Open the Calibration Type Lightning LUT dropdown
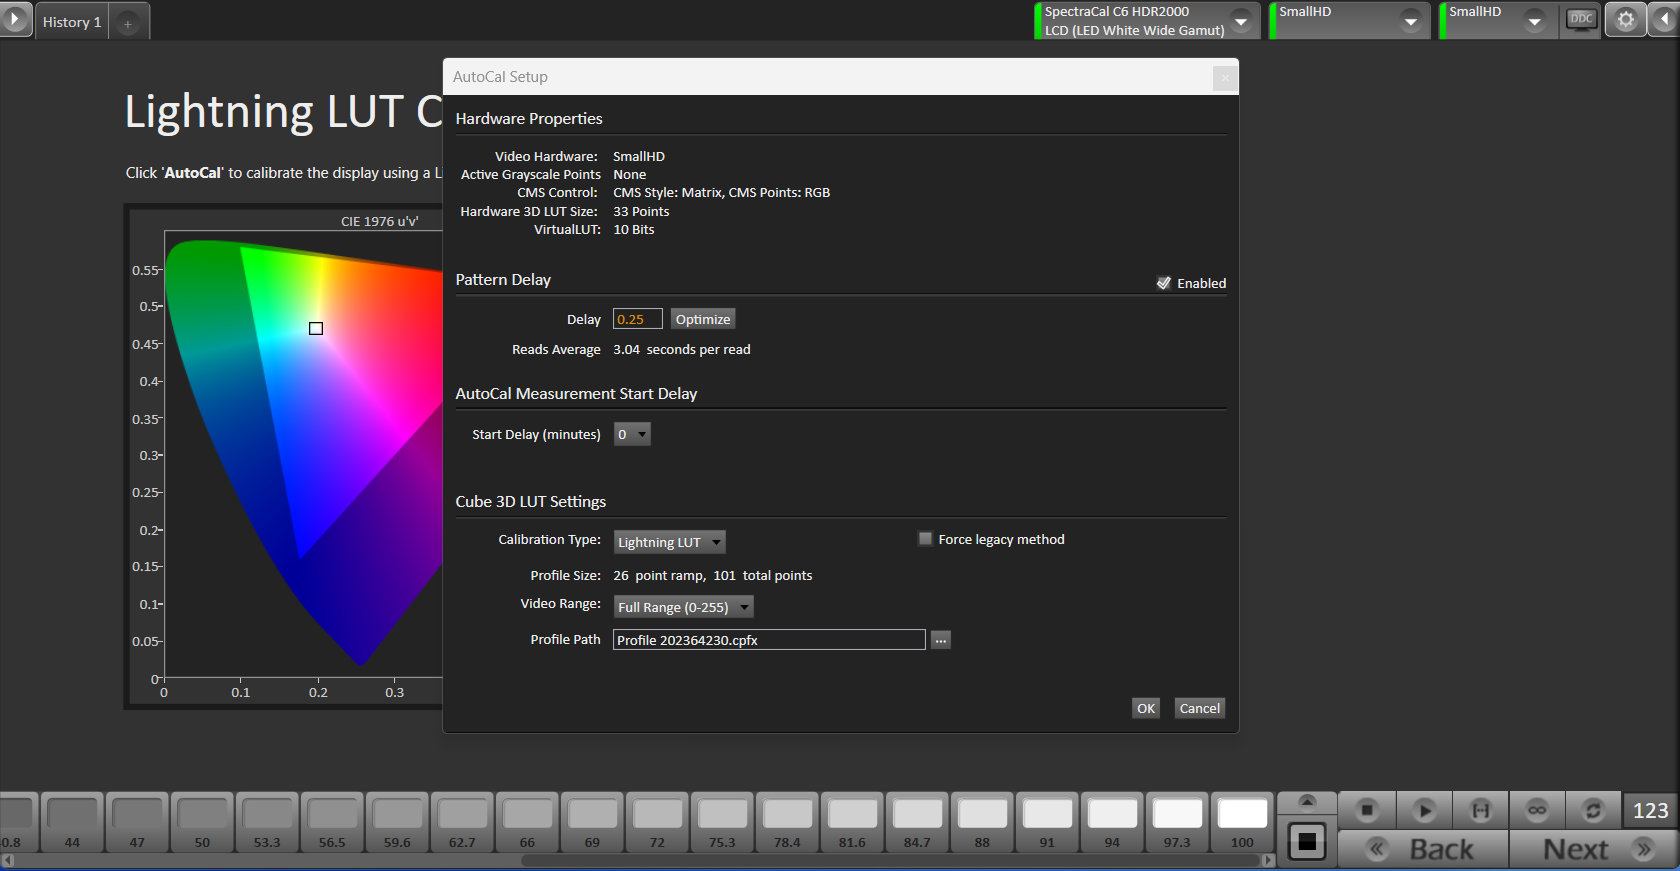 point(669,542)
